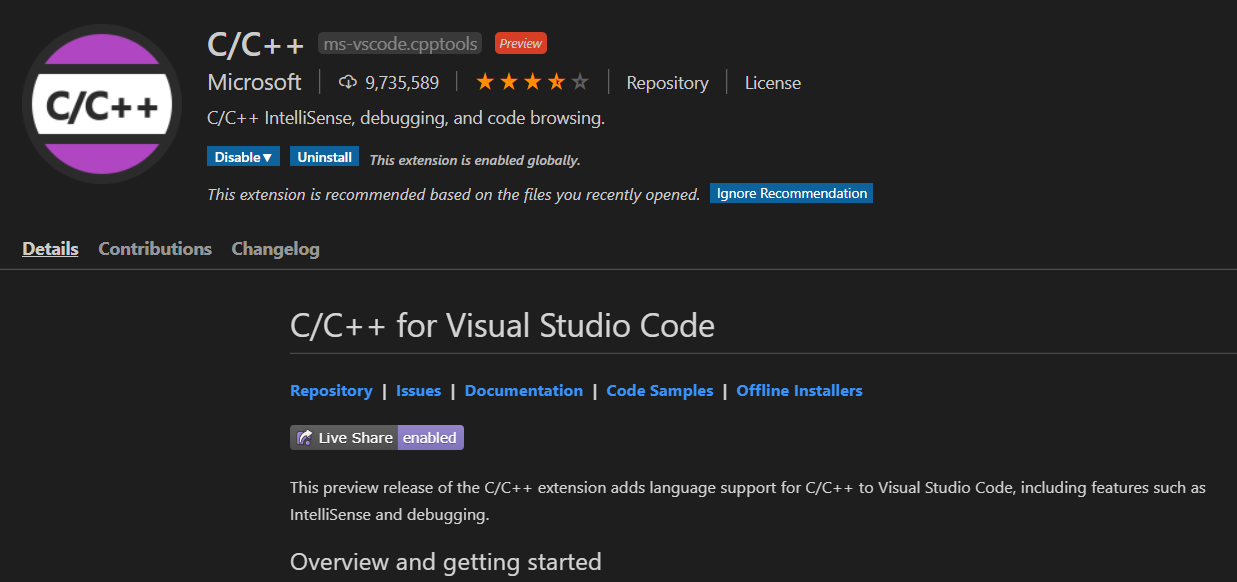Screen dimensions: 1237x582
Task: Click the Microsoft publisher name
Action: tap(254, 82)
